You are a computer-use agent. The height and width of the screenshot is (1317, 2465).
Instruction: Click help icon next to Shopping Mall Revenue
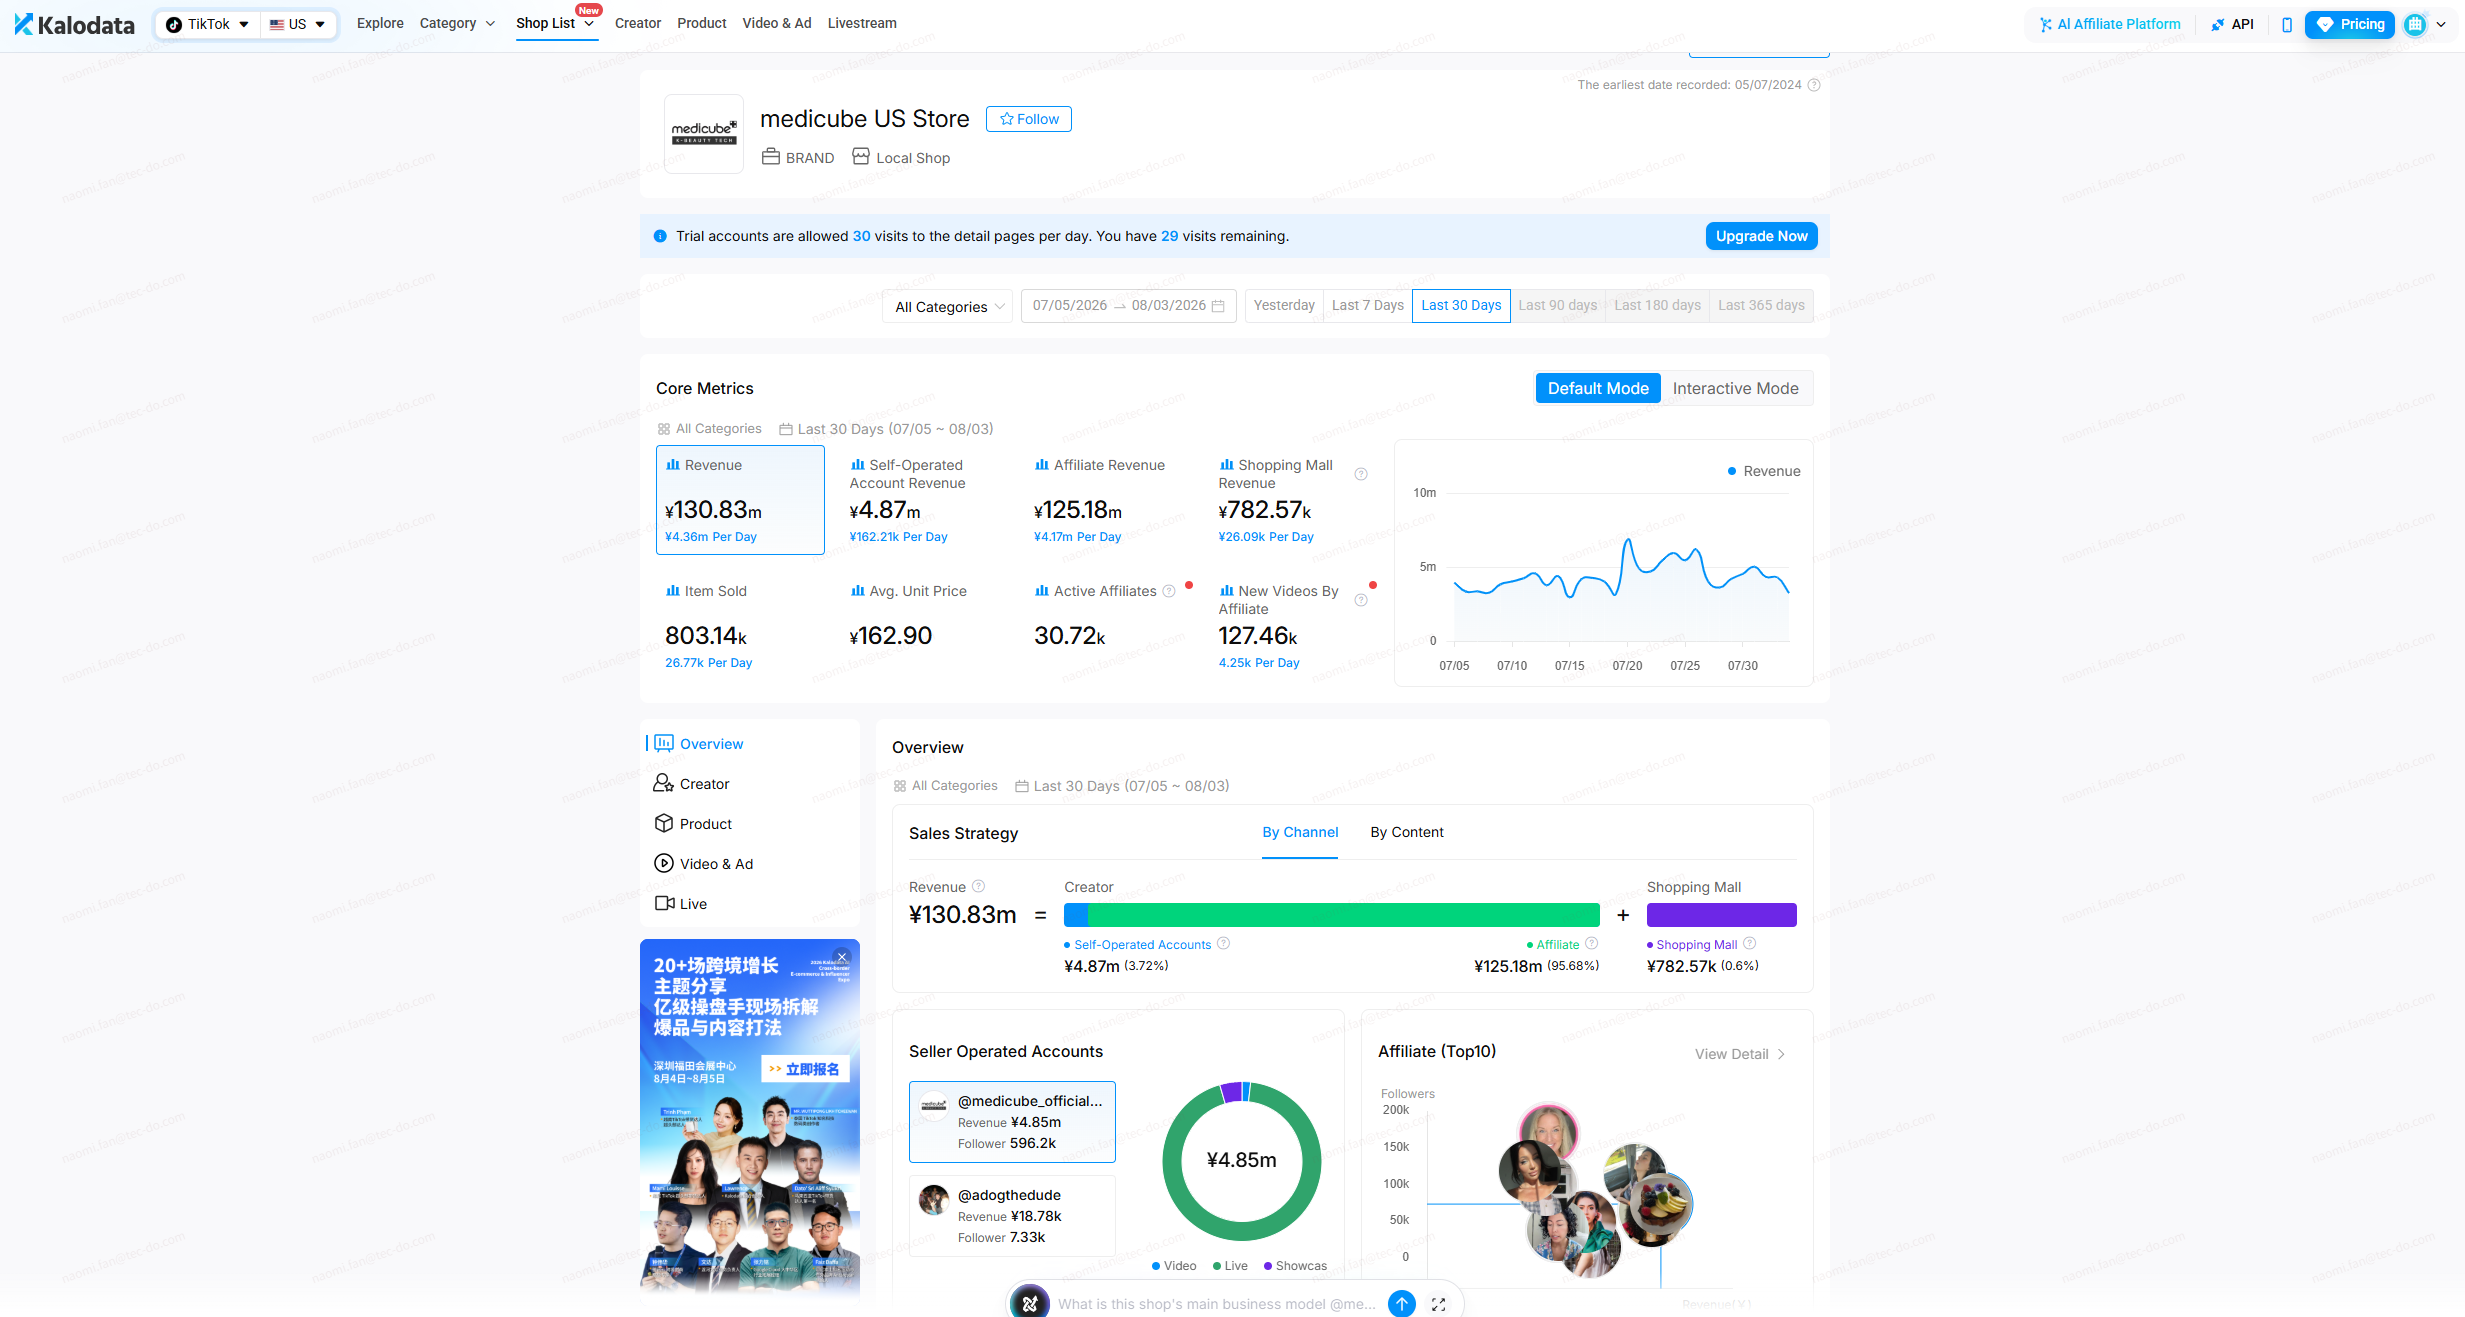(x=1361, y=474)
